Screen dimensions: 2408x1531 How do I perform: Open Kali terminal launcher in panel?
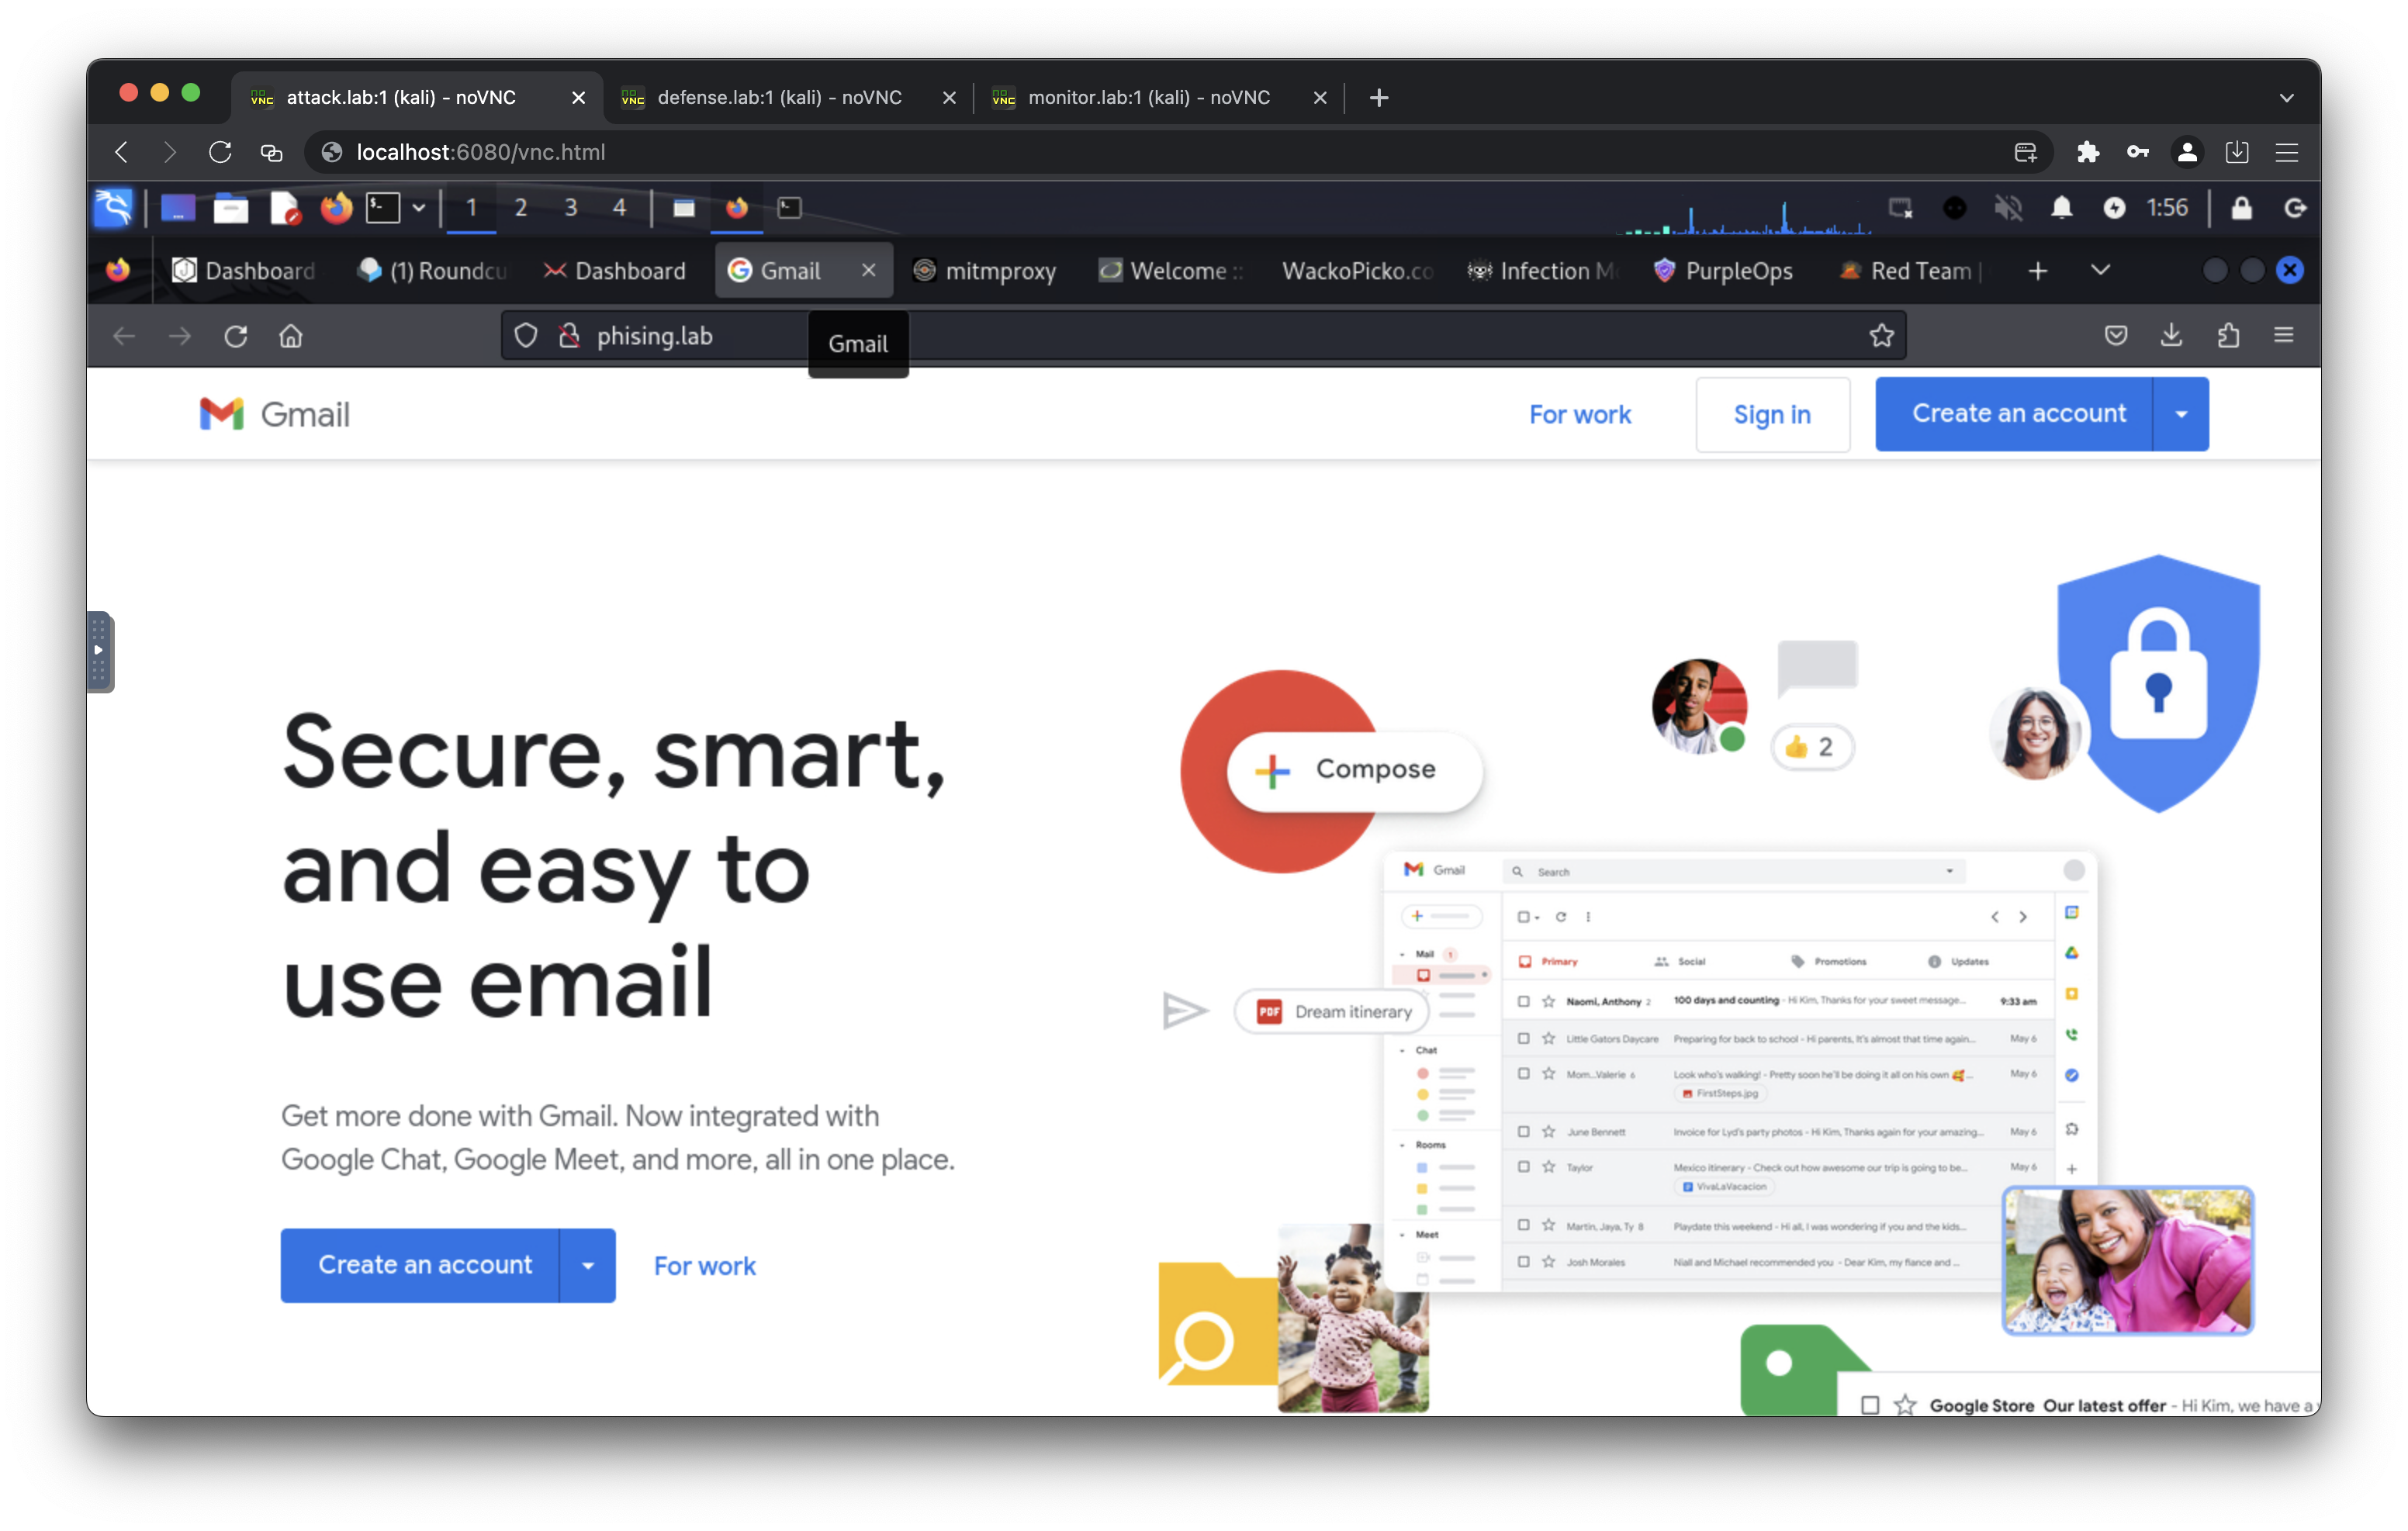[383, 208]
